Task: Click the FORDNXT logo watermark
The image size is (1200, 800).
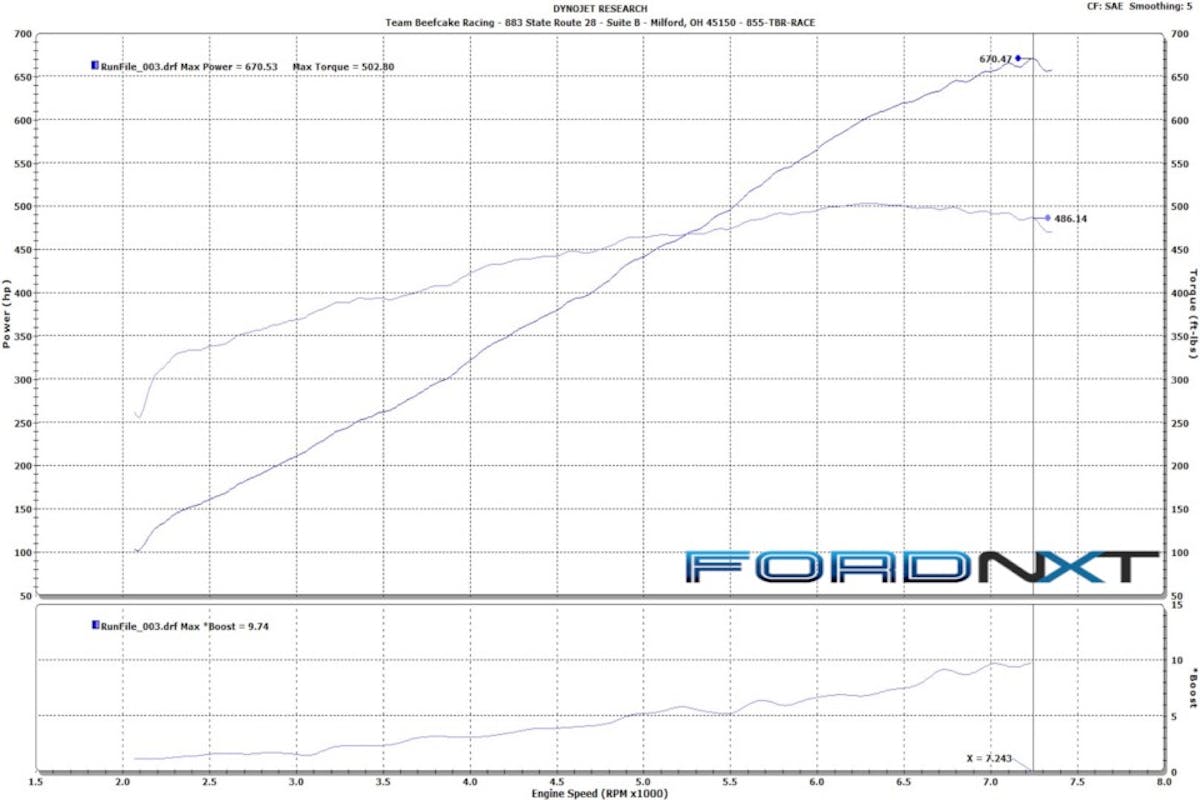Action: [x=922, y=566]
